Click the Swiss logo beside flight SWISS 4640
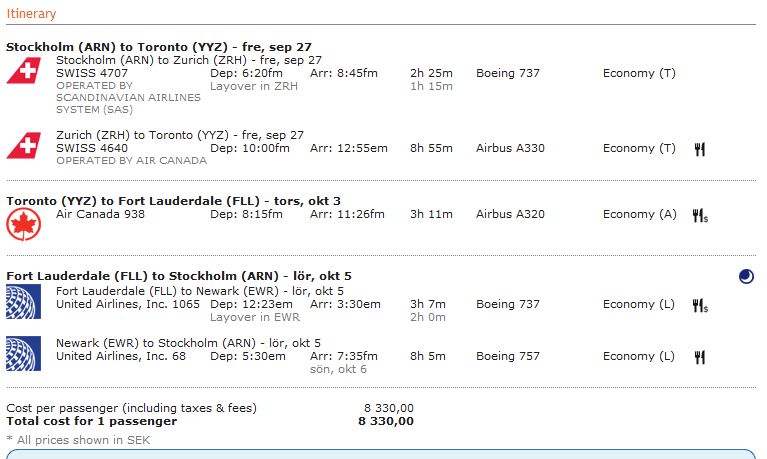 coord(22,145)
